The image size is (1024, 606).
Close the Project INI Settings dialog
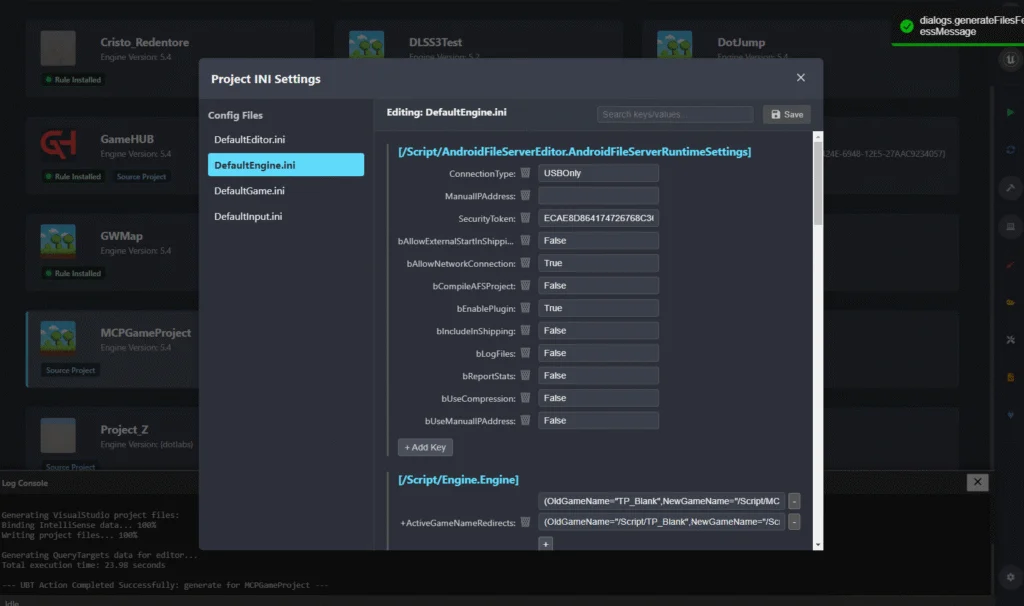click(800, 78)
